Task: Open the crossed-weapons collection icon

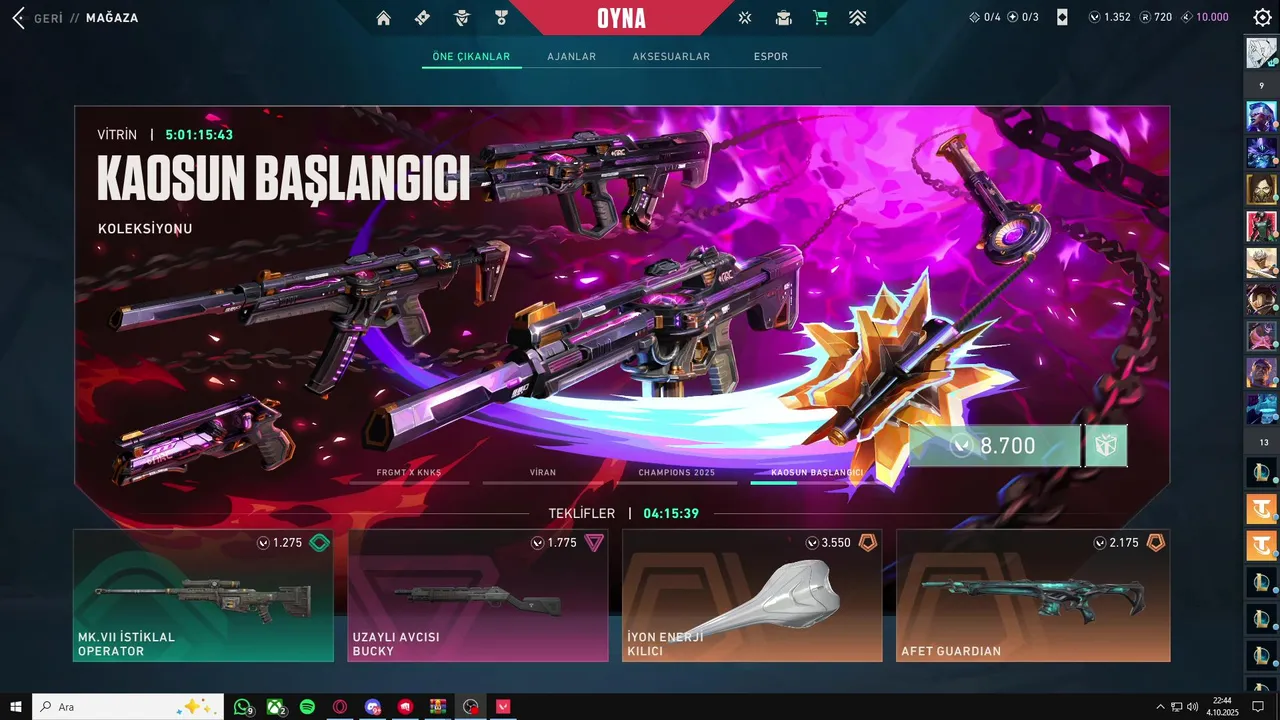Action: (x=745, y=18)
